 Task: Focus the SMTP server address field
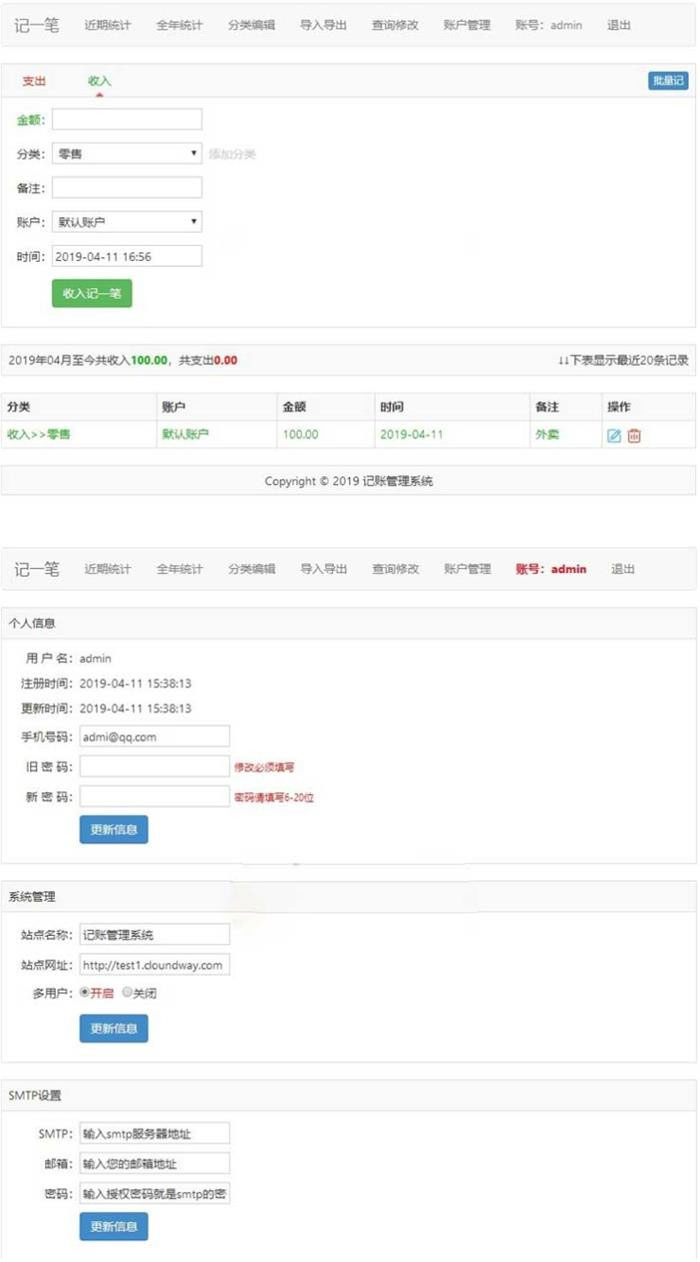pyautogui.click(x=155, y=1132)
